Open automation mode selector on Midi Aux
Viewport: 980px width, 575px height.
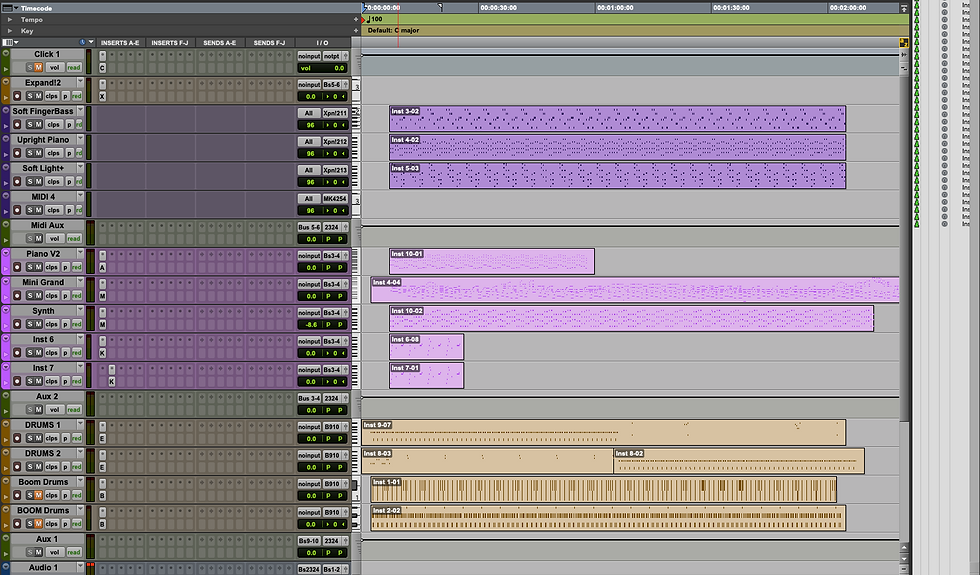[x=74, y=239]
